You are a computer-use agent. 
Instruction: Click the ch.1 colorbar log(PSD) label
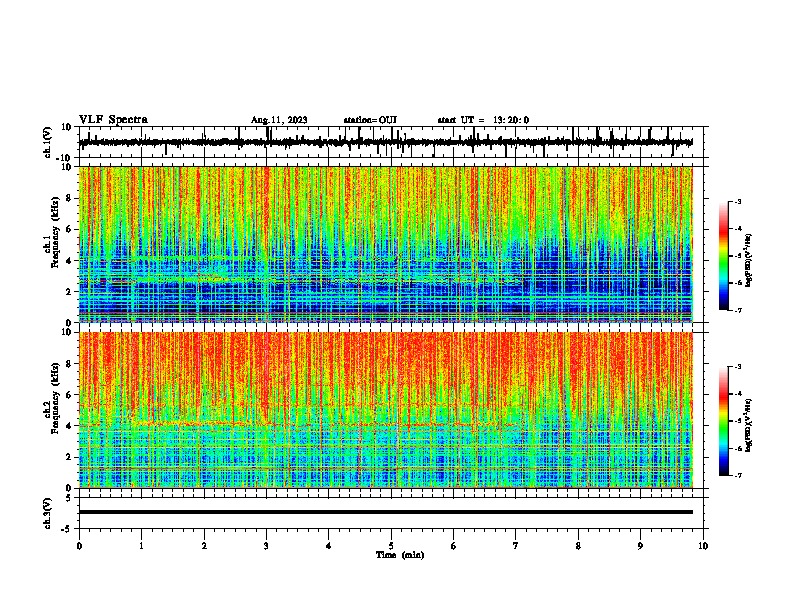click(749, 261)
